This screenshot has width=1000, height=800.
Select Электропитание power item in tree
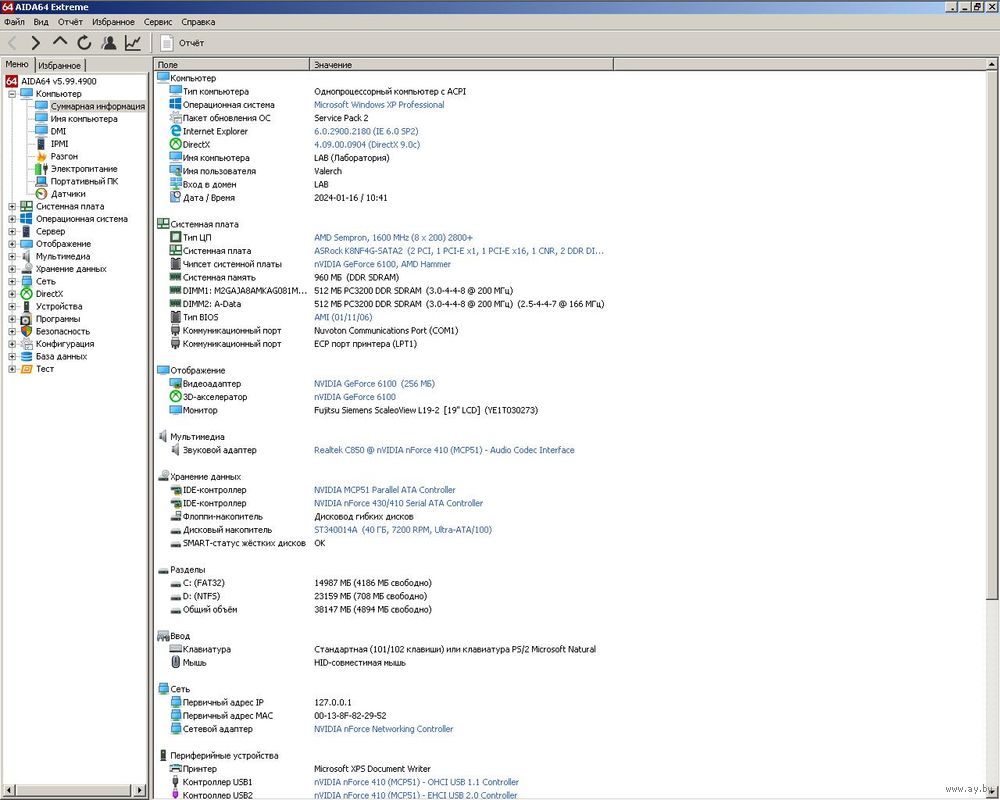click(83, 169)
